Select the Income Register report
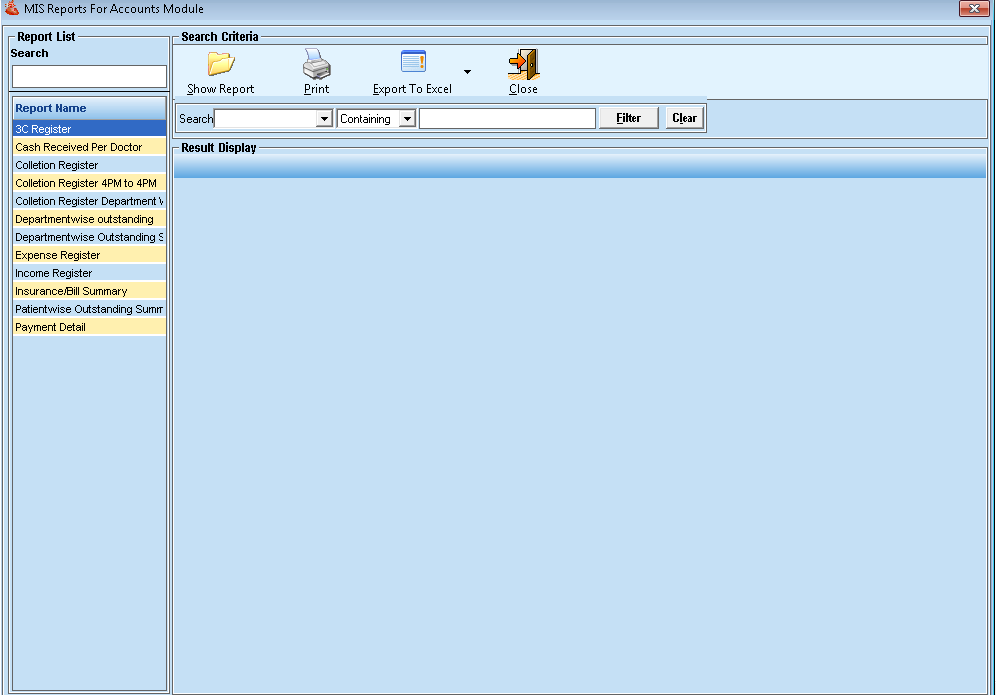The image size is (996, 695). (90, 273)
